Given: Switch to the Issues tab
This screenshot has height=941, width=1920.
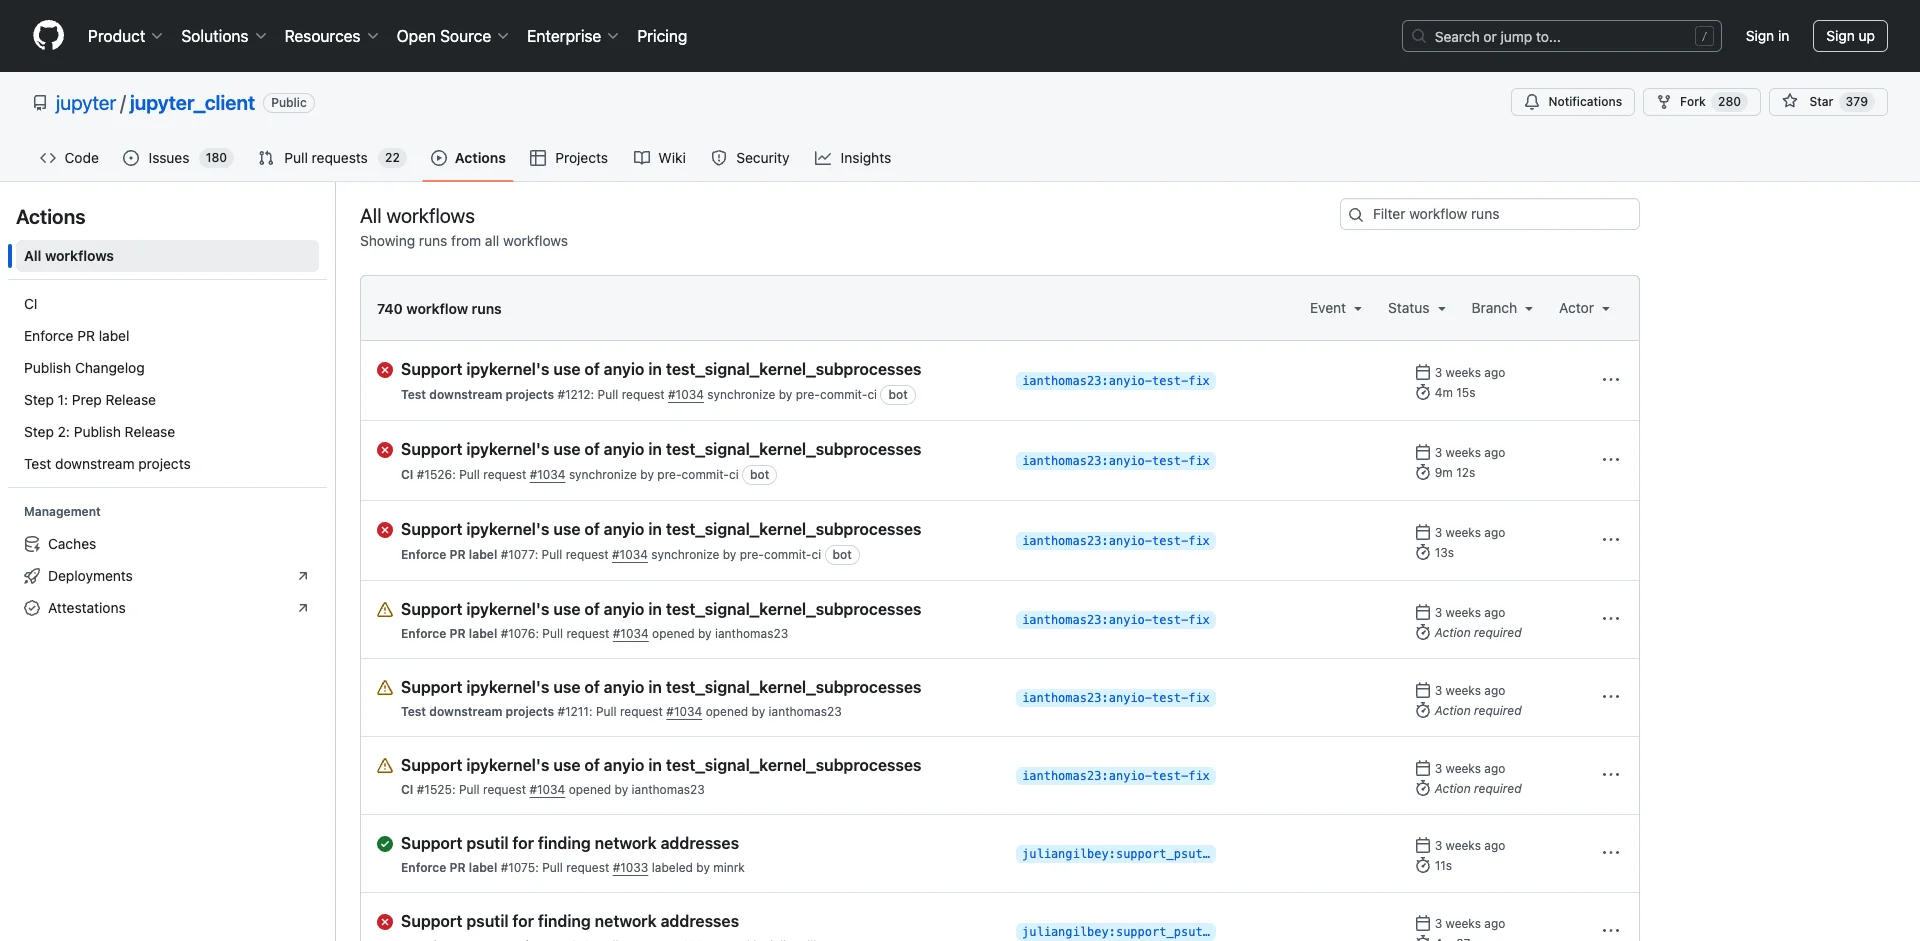Looking at the screenshot, I should click(x=177, y=158).
